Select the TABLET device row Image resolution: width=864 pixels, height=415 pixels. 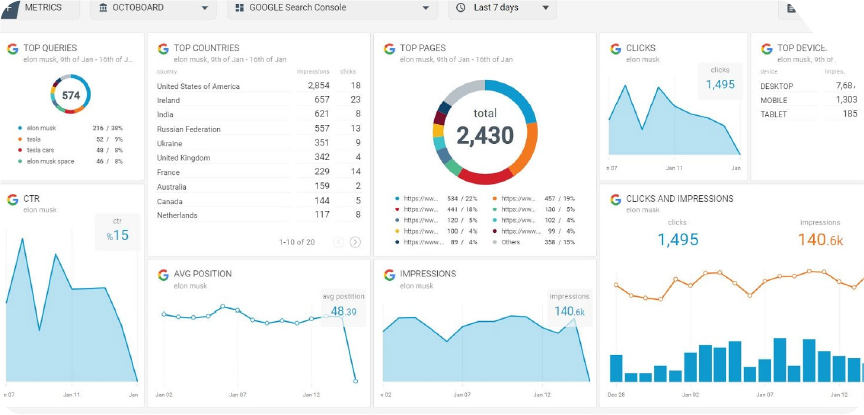point(809,115)
